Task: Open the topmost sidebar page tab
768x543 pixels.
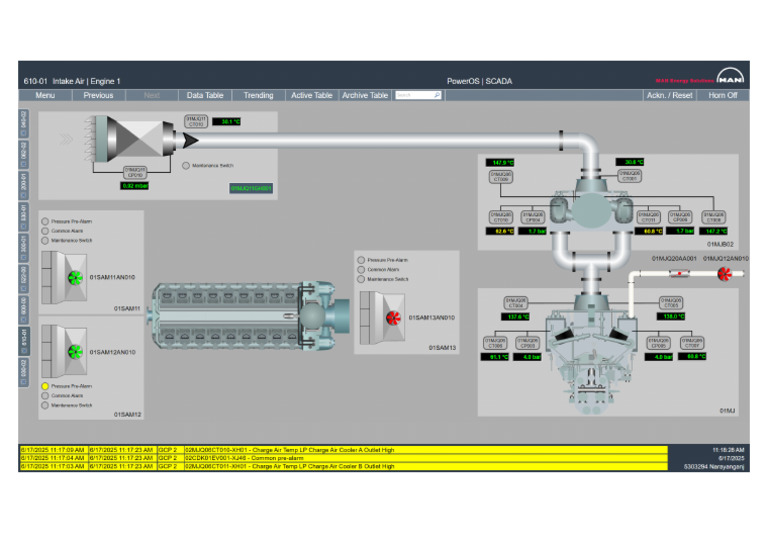Action: pyautogui.click(x=24, y=123)
